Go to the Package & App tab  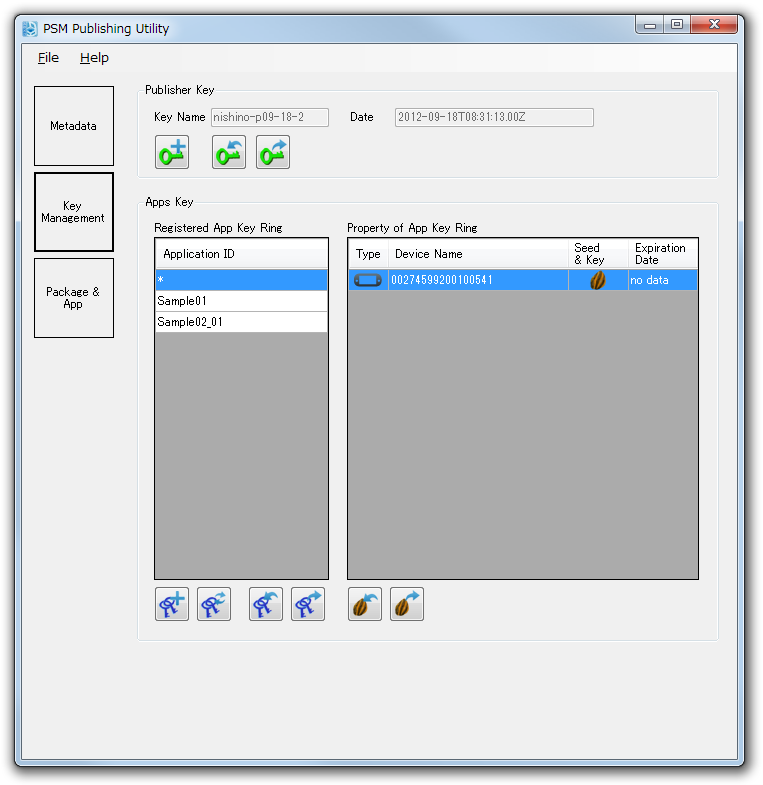(x=74, y=298)
